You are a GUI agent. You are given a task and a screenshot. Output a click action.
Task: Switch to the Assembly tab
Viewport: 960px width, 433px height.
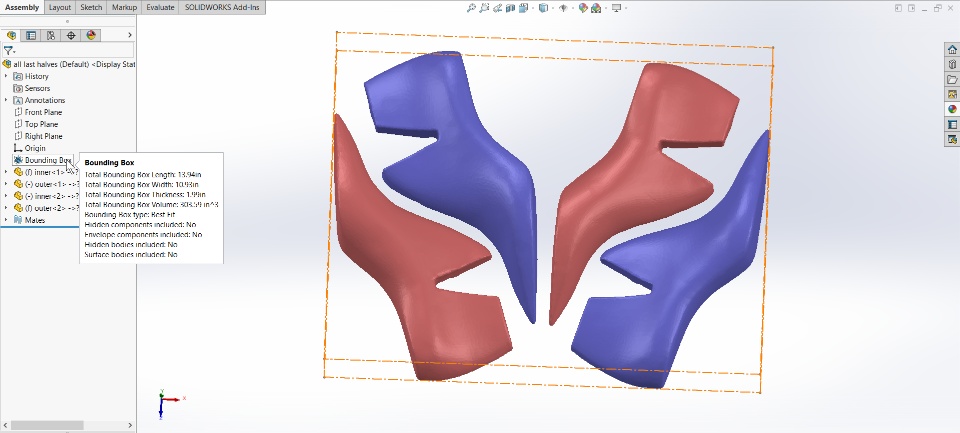pyautogui.click(x=22, y=7)
